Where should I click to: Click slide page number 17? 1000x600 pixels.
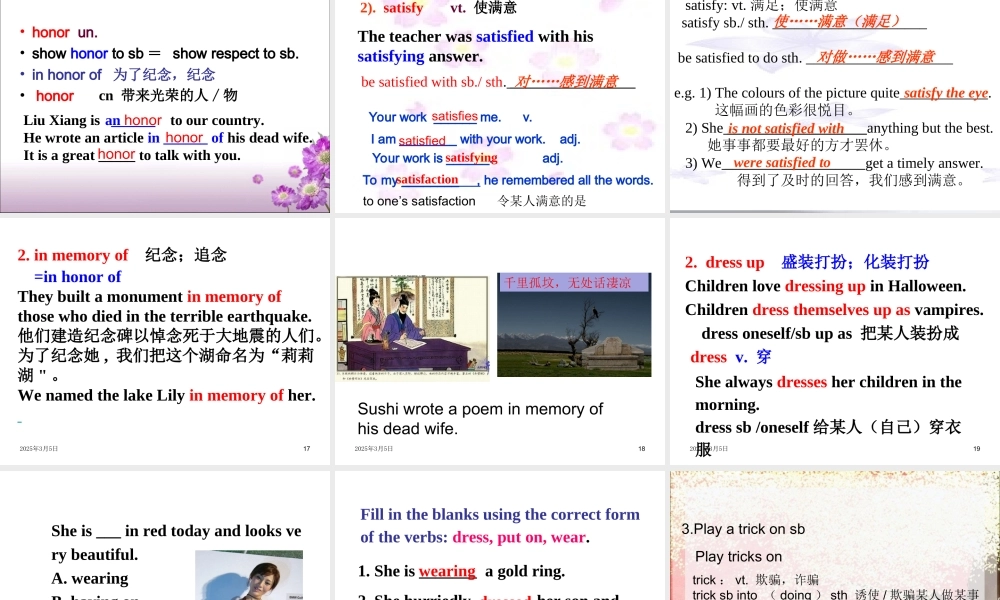point(307,449)
